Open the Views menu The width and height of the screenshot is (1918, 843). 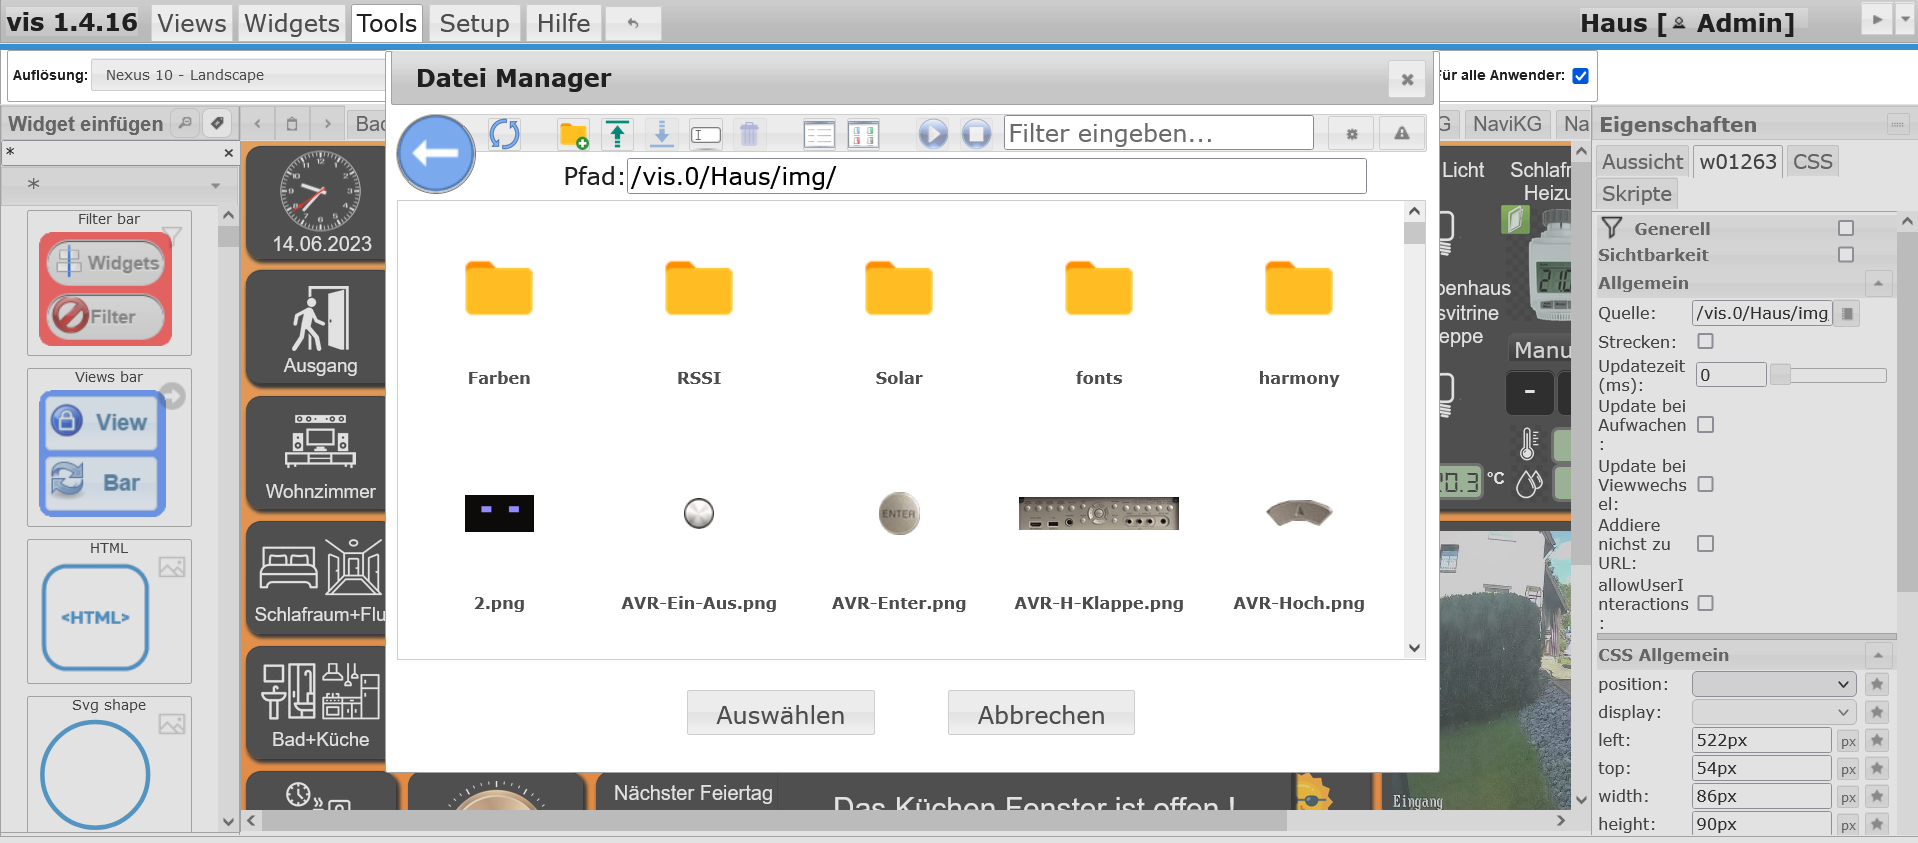192,23
